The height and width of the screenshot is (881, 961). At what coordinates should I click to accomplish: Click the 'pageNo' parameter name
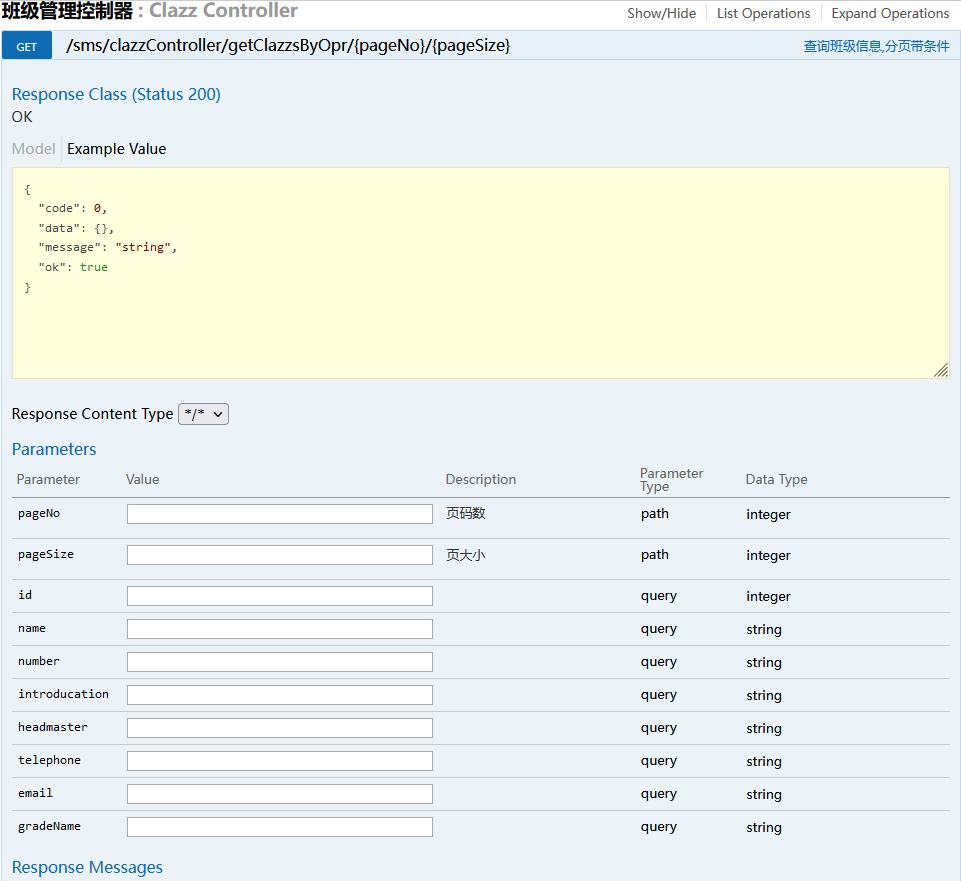tap(39, 513)
